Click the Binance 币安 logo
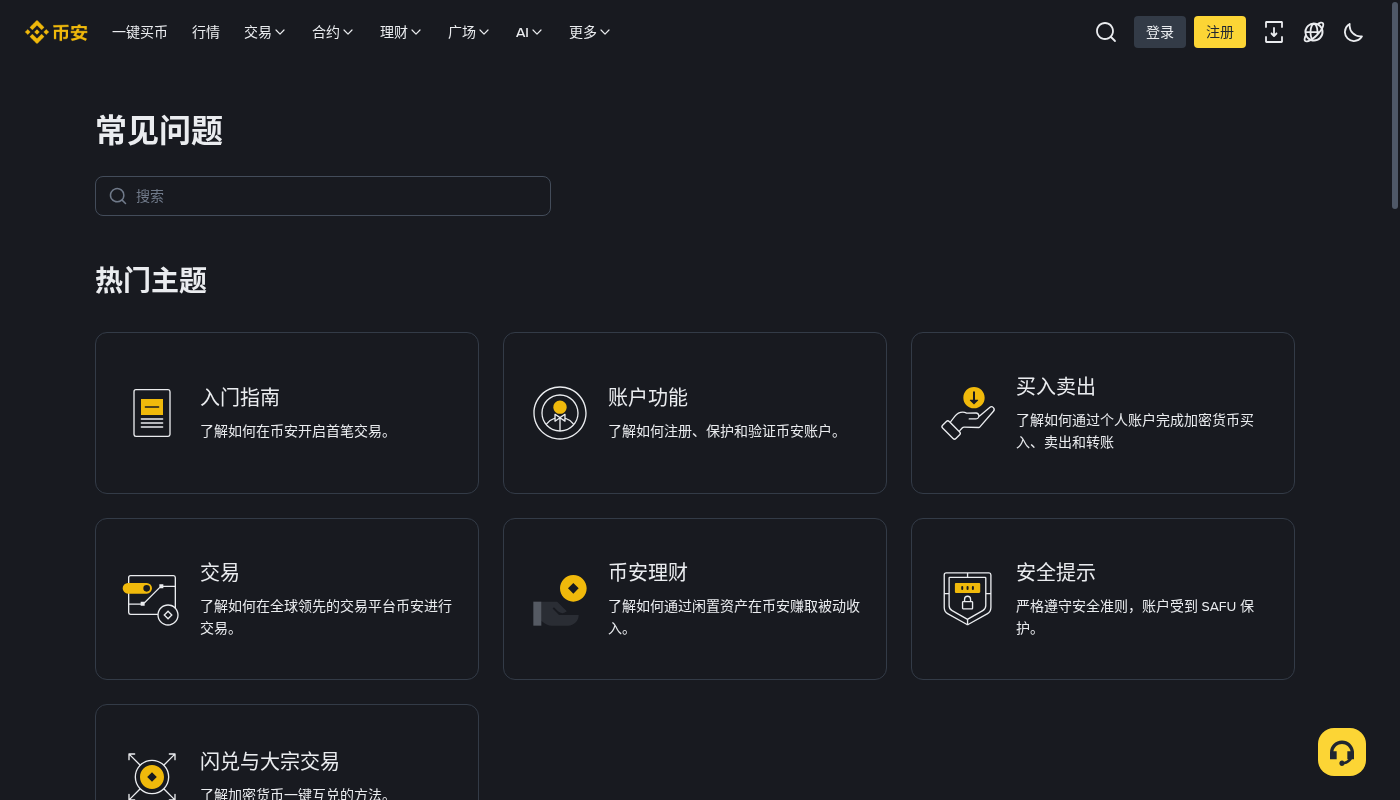This screenshot has height=800, width=1400. point(56,32)
